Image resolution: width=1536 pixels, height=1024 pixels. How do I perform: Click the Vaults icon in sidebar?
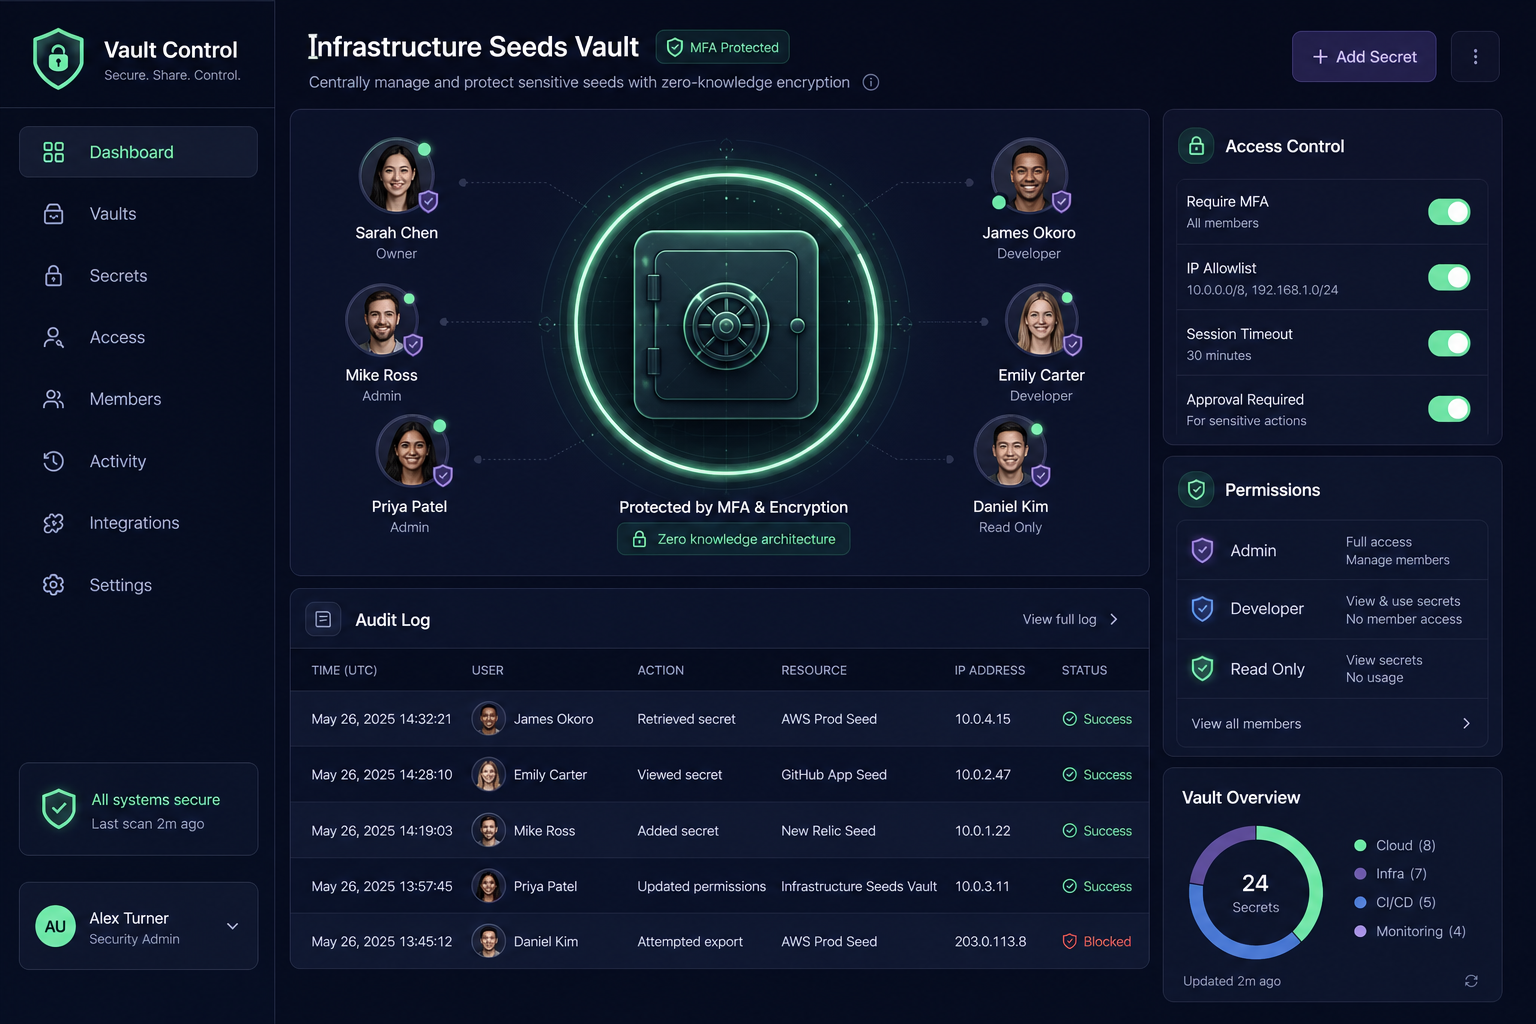54,214
